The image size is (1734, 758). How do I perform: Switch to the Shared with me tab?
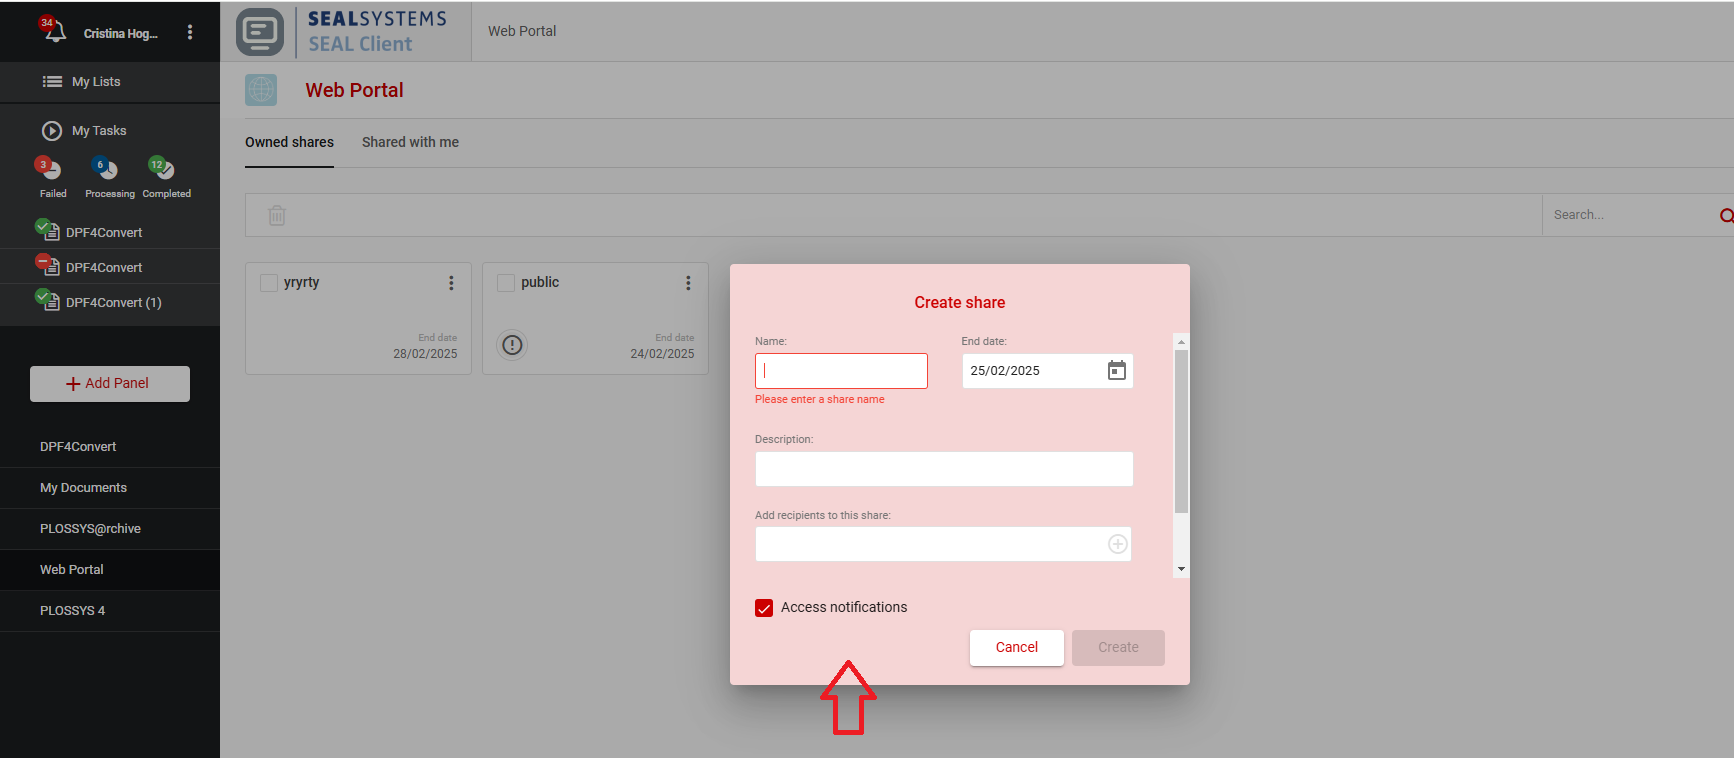pyautogui.click(x=410, y=142)
